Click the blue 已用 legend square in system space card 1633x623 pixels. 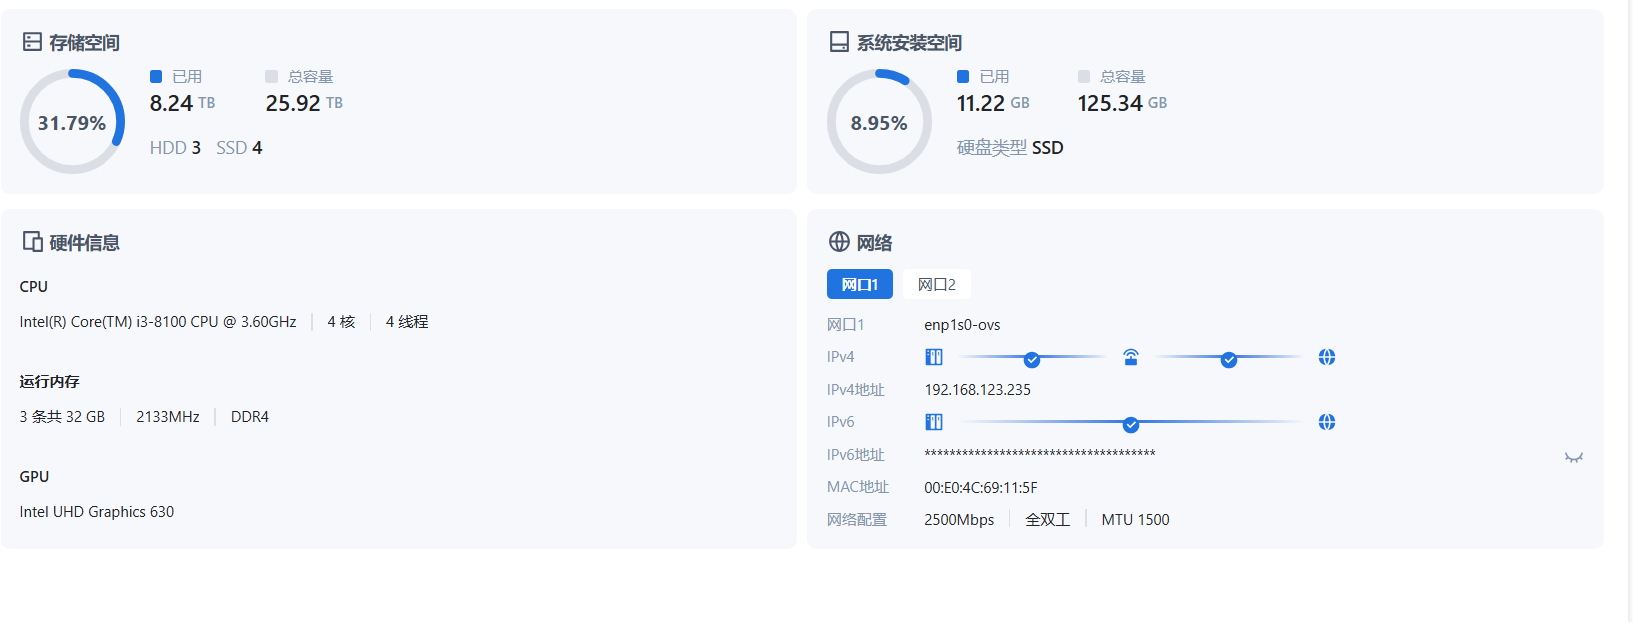(x=963, y=76)
